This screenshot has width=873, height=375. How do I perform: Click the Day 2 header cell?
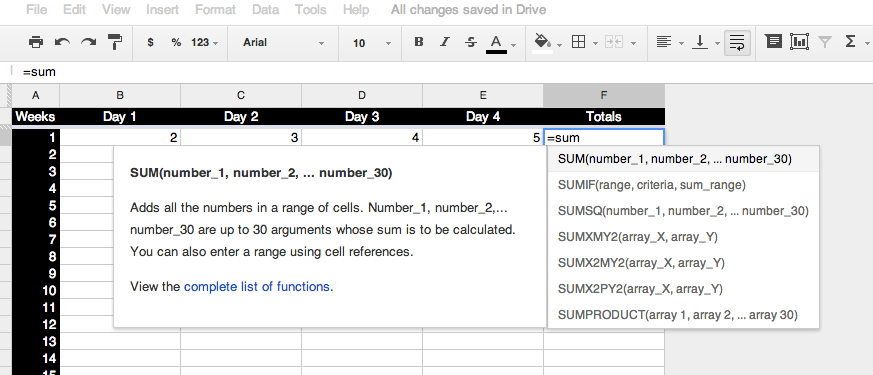tap(241, 117)
